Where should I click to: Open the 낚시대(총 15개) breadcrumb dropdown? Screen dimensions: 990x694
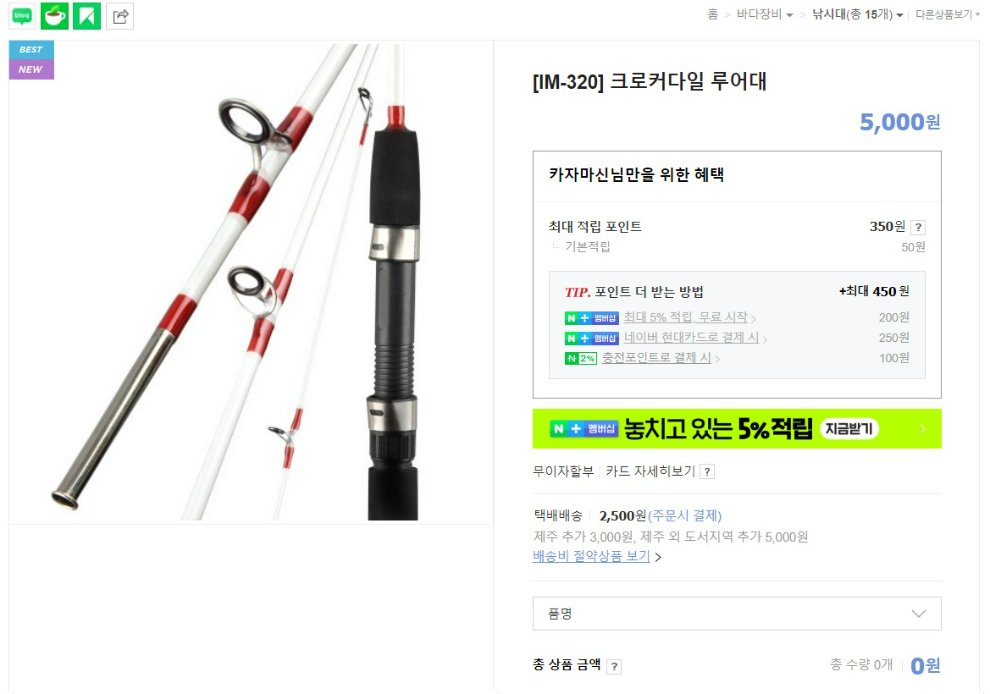(x=857, y=15)
